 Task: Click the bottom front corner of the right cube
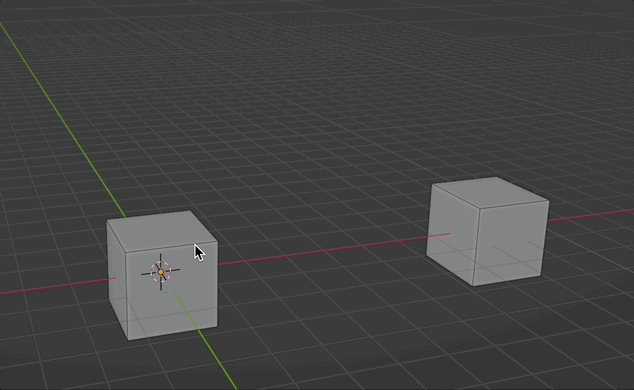[x=473, y=286]
